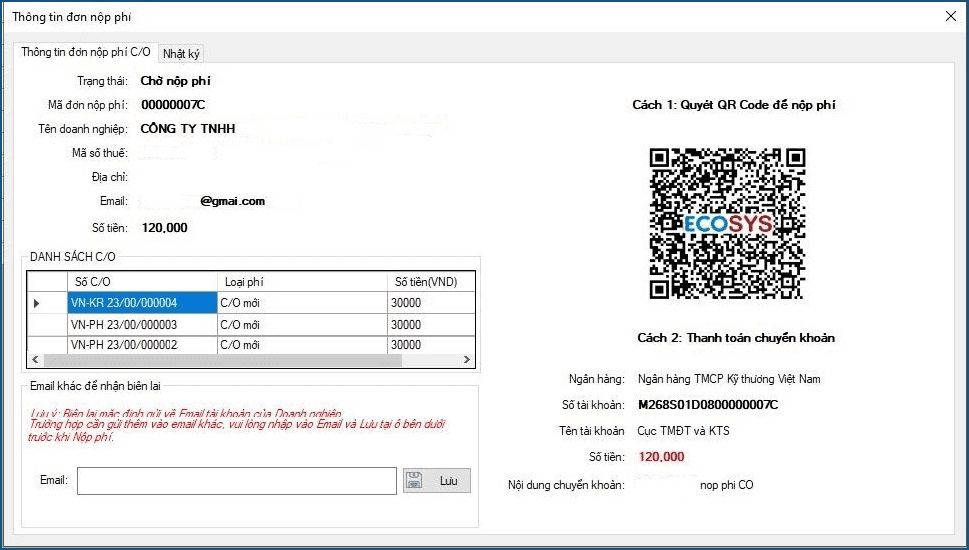Image resolution: width=969 pixels, height=550 pixels.
Task: Click heading Cách 2: Thanh toán chuyển khoản
Action: click(736, 338)
